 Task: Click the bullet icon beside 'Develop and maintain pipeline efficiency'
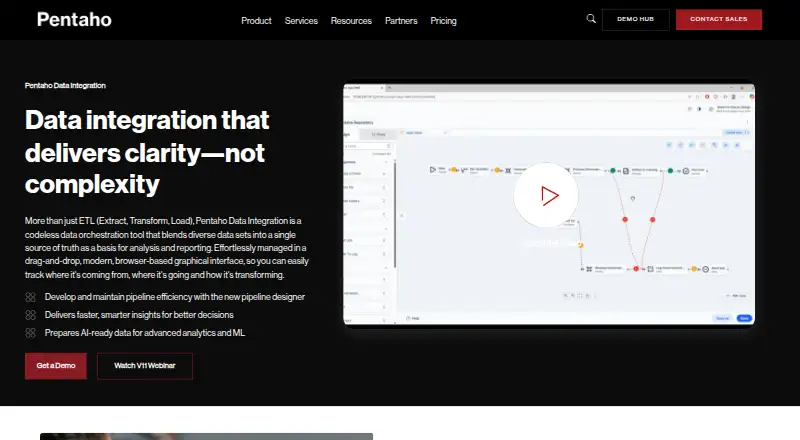click(x=31, y=297)
